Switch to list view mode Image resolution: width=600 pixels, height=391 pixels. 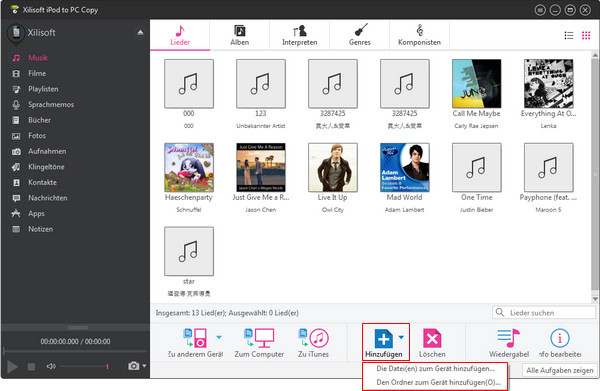pyautogui.click(x=569, y=36)
